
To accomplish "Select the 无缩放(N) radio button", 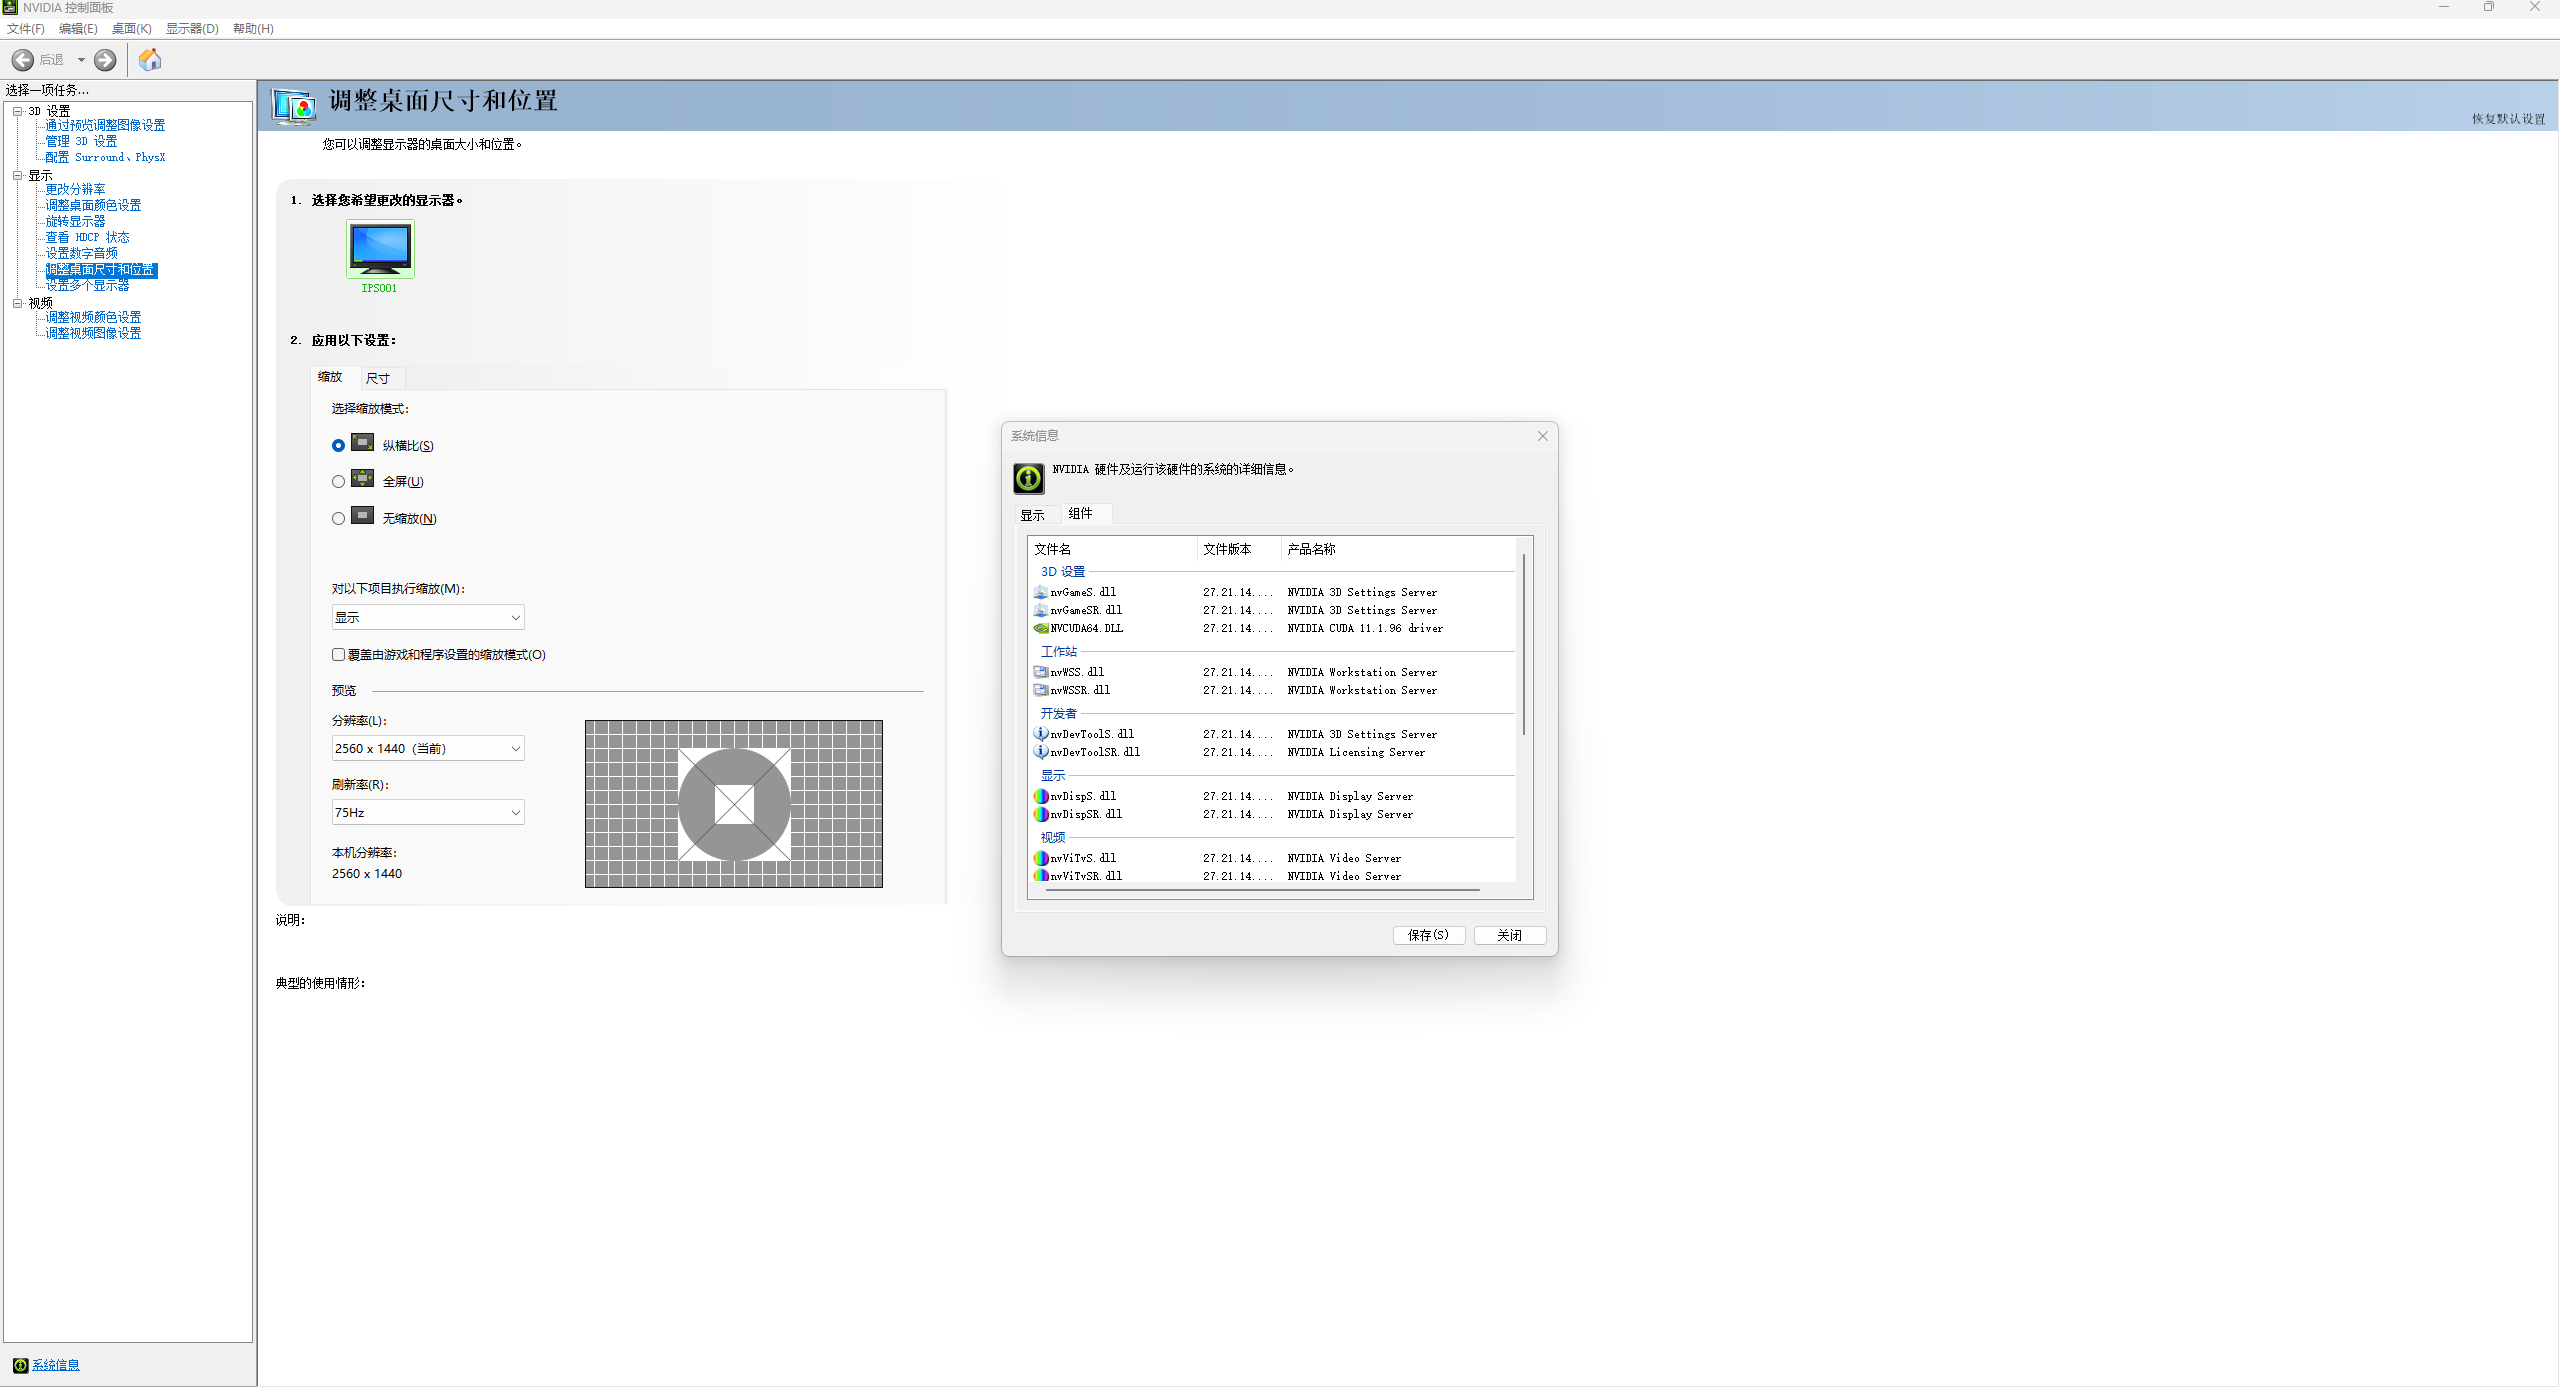I will [x=338, y=518].
